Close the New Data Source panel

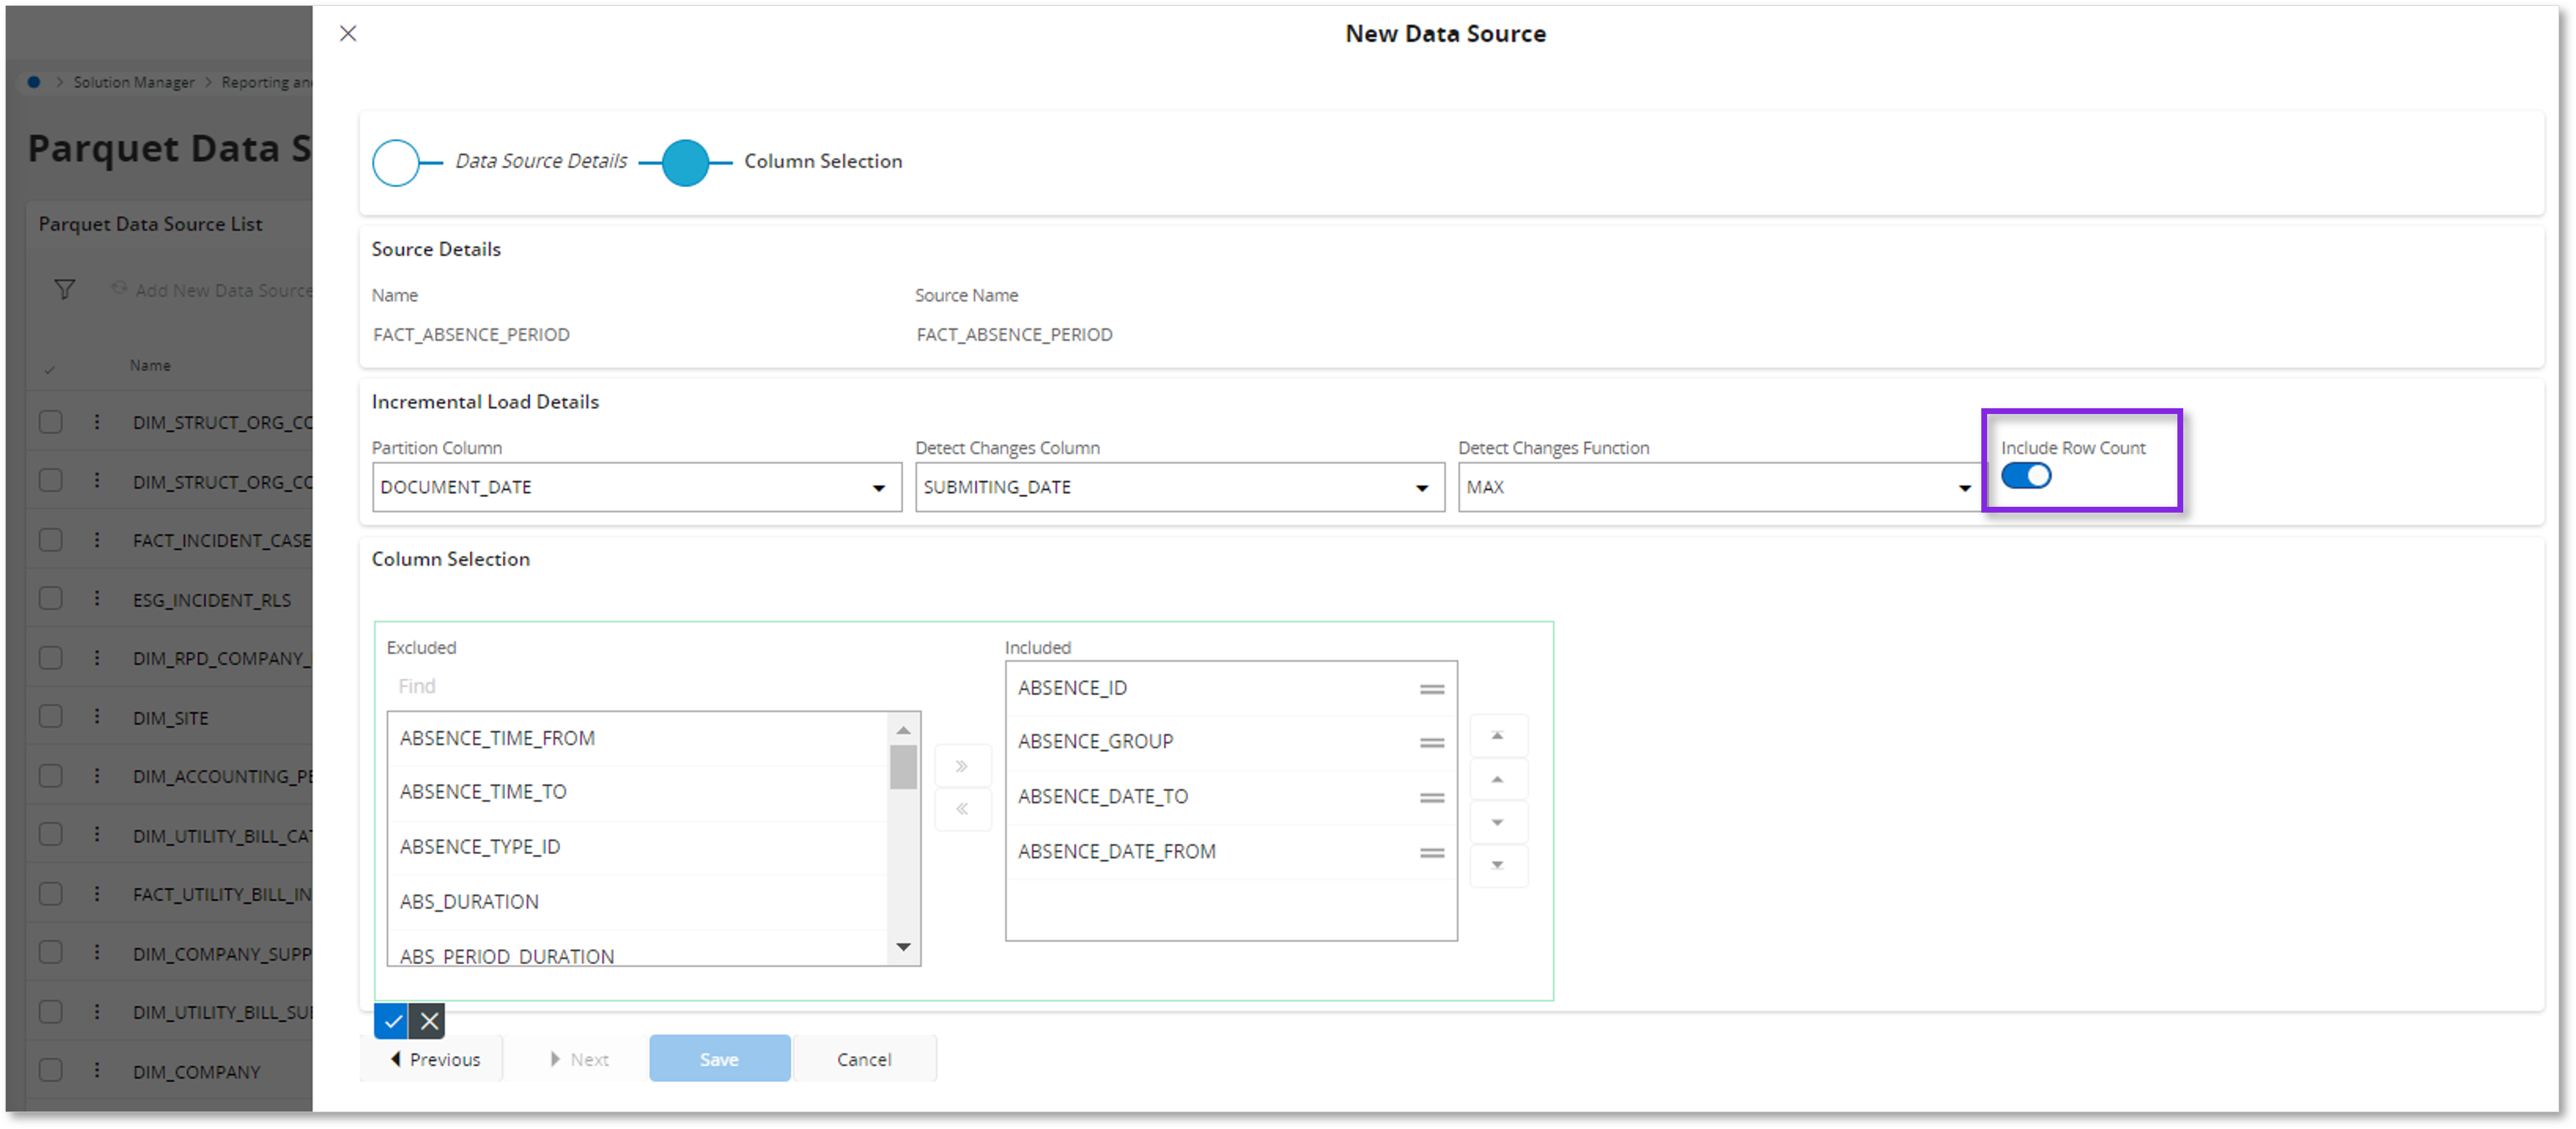[x=348, y=33]
